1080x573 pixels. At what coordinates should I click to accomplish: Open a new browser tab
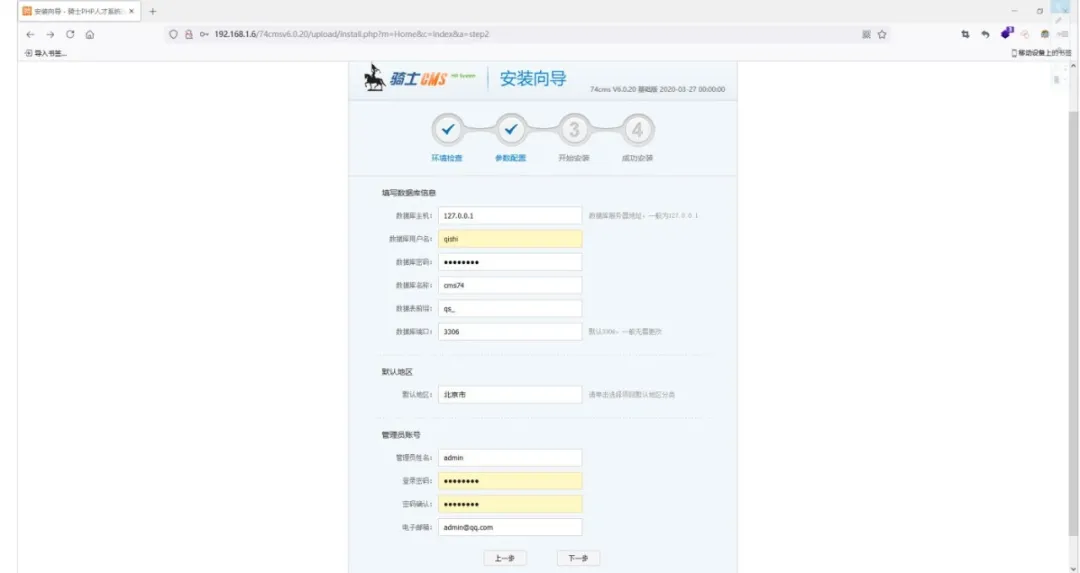[x=153, y=11]
